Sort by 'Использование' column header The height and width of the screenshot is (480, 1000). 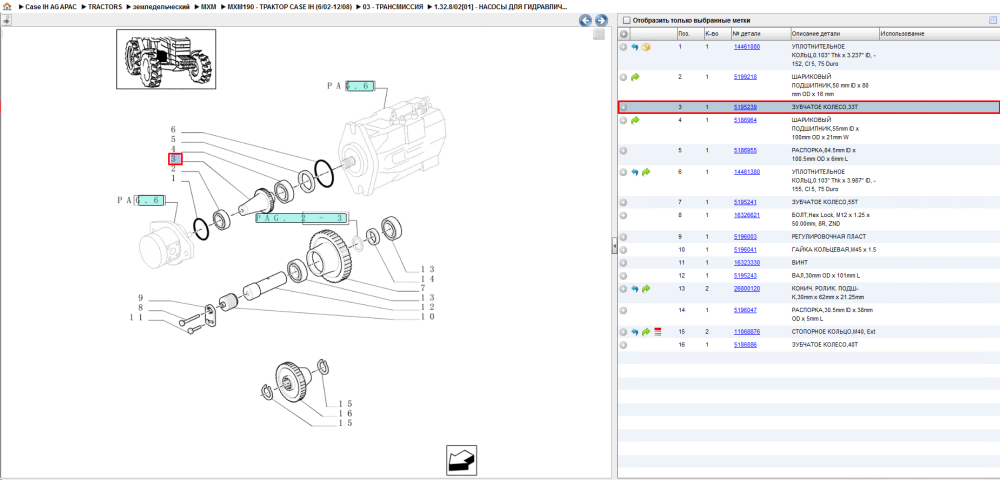(x=938, y=34)
